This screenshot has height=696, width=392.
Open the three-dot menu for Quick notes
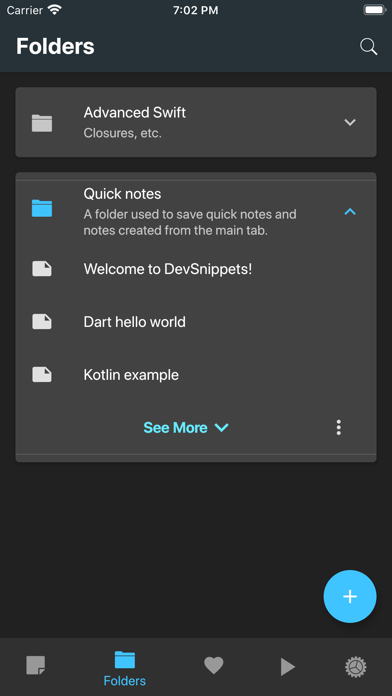(x=339, y=427)
